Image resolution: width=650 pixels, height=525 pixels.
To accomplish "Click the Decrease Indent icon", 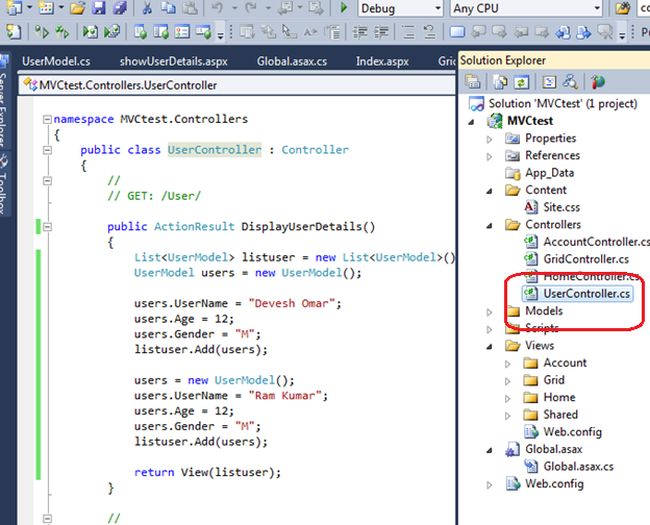I will coord(360,32).
